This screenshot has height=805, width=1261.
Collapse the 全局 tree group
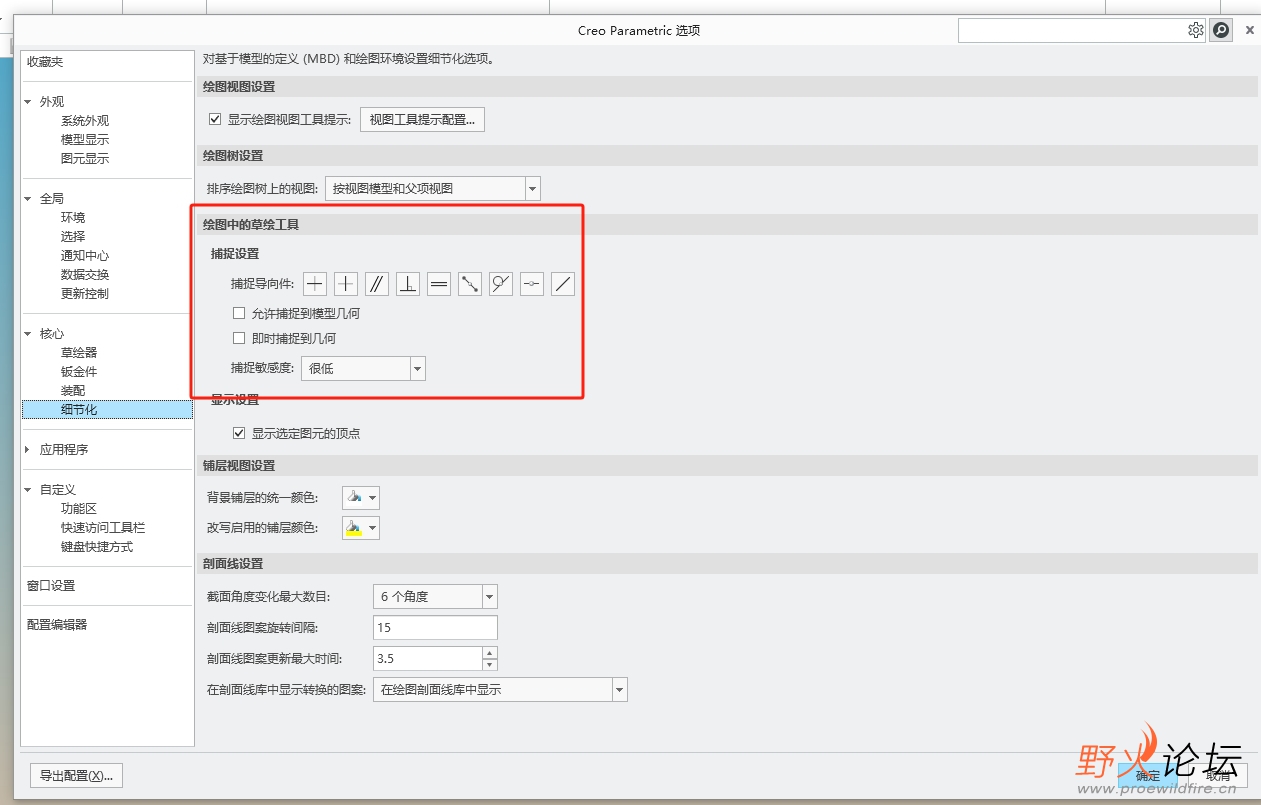(x=29, y=199)
